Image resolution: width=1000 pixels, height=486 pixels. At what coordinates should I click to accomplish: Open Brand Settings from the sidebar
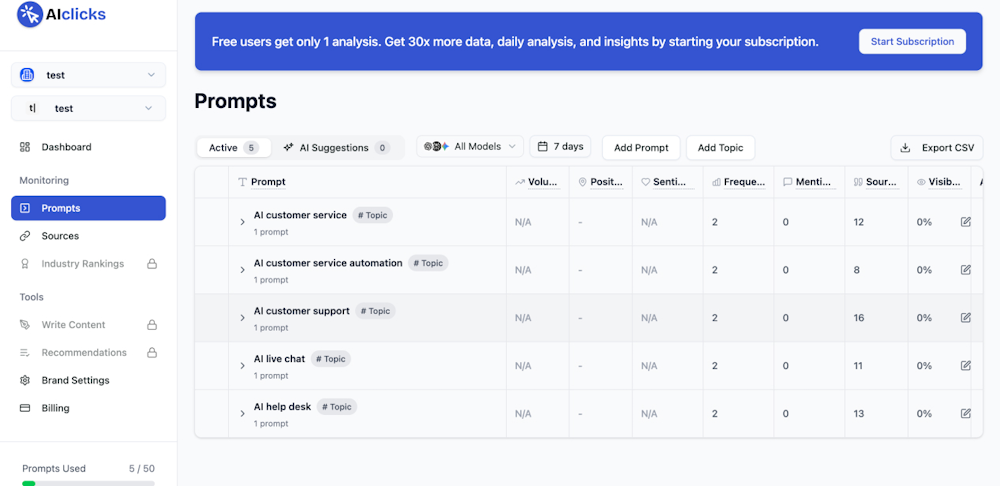click(75, 380)
